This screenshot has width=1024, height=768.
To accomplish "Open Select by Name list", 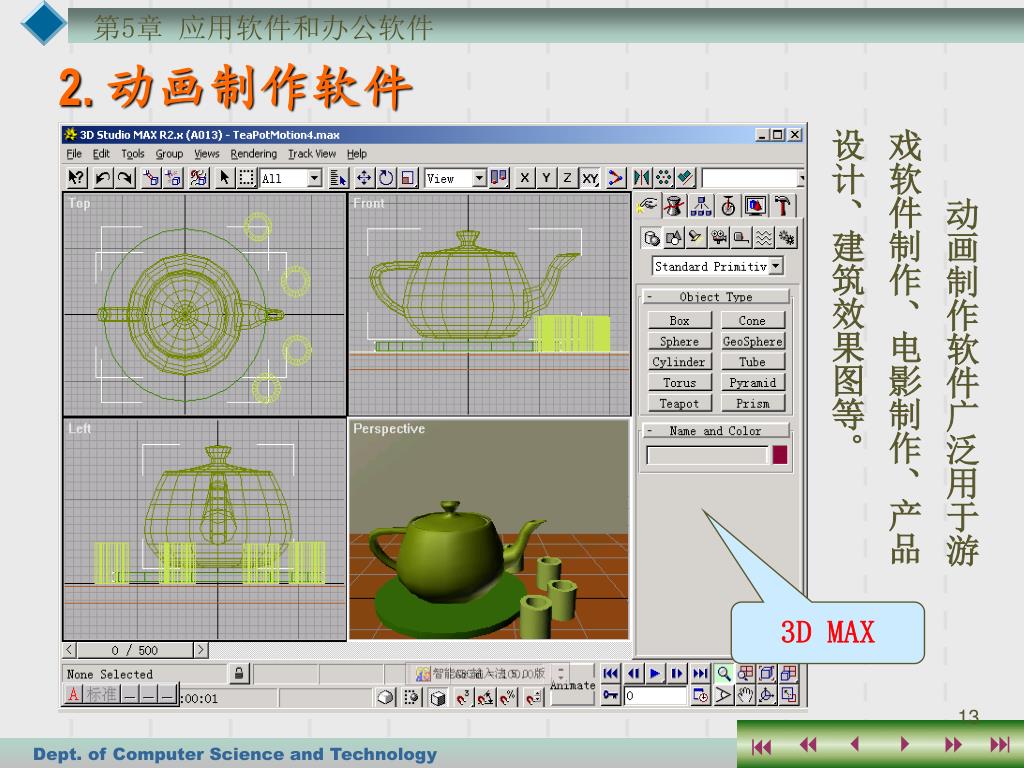I will [338, 178].
